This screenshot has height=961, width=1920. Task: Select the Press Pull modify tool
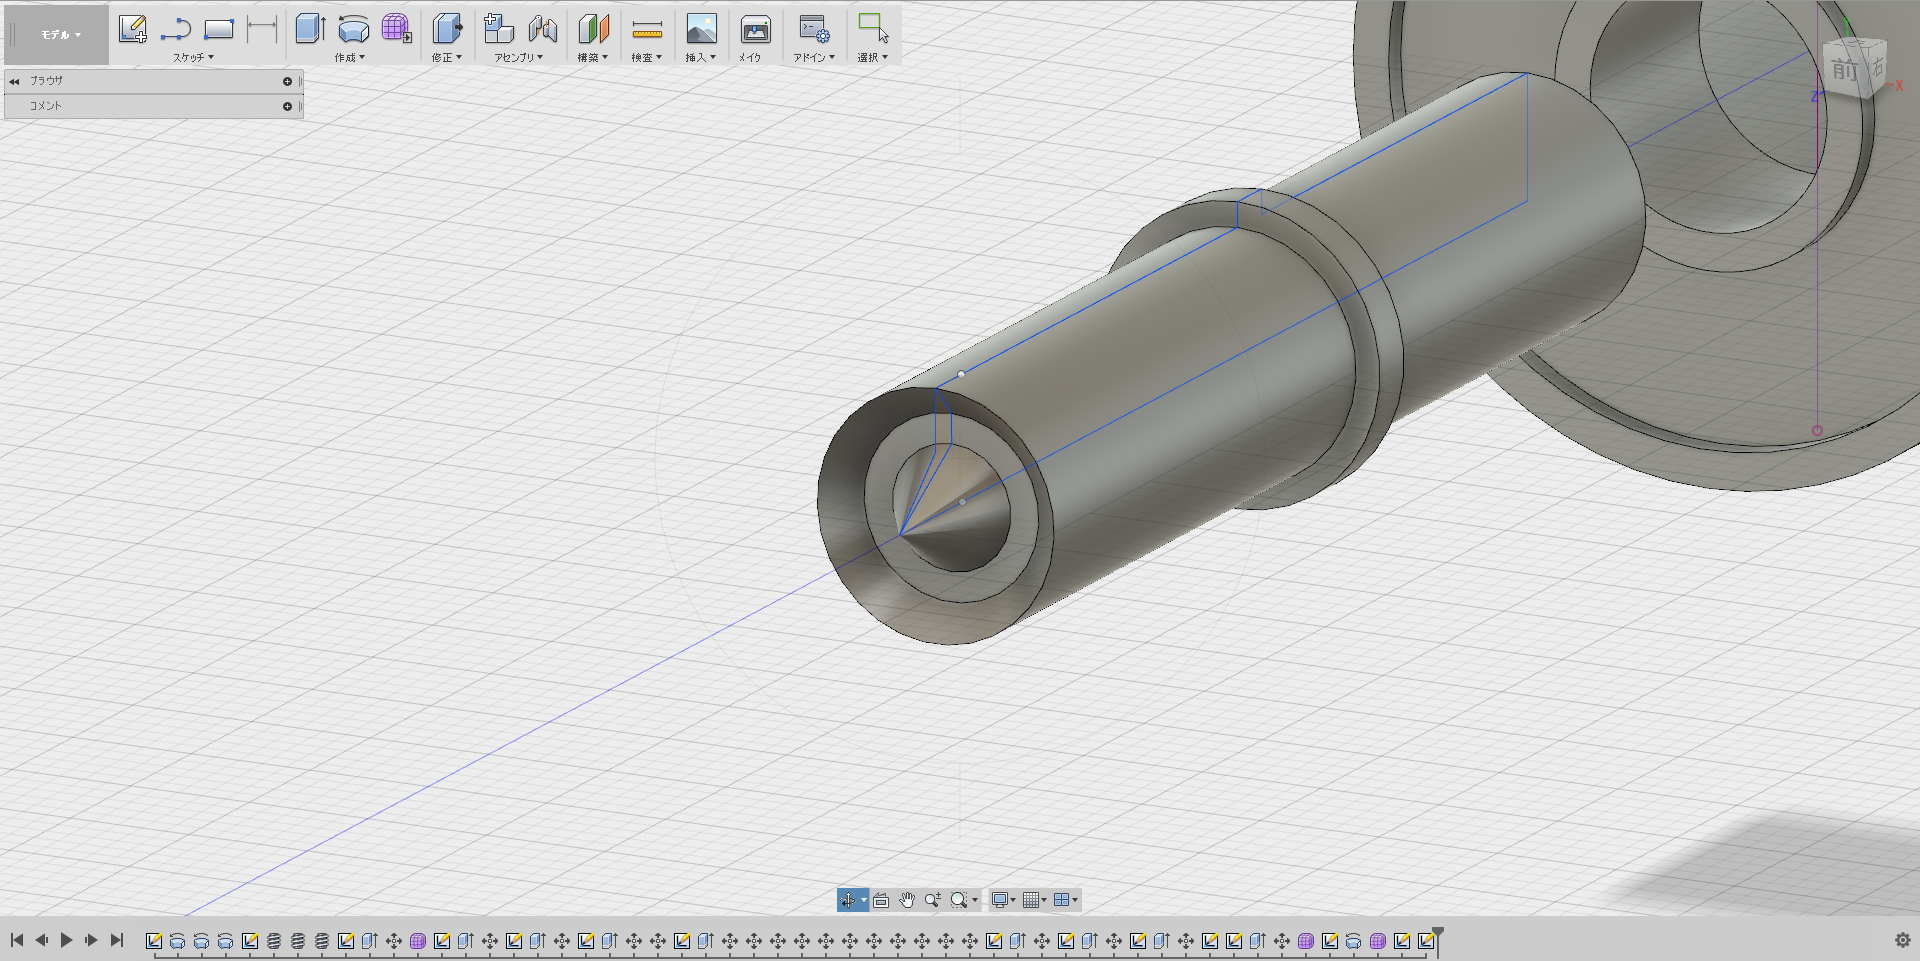pos(447,29)
